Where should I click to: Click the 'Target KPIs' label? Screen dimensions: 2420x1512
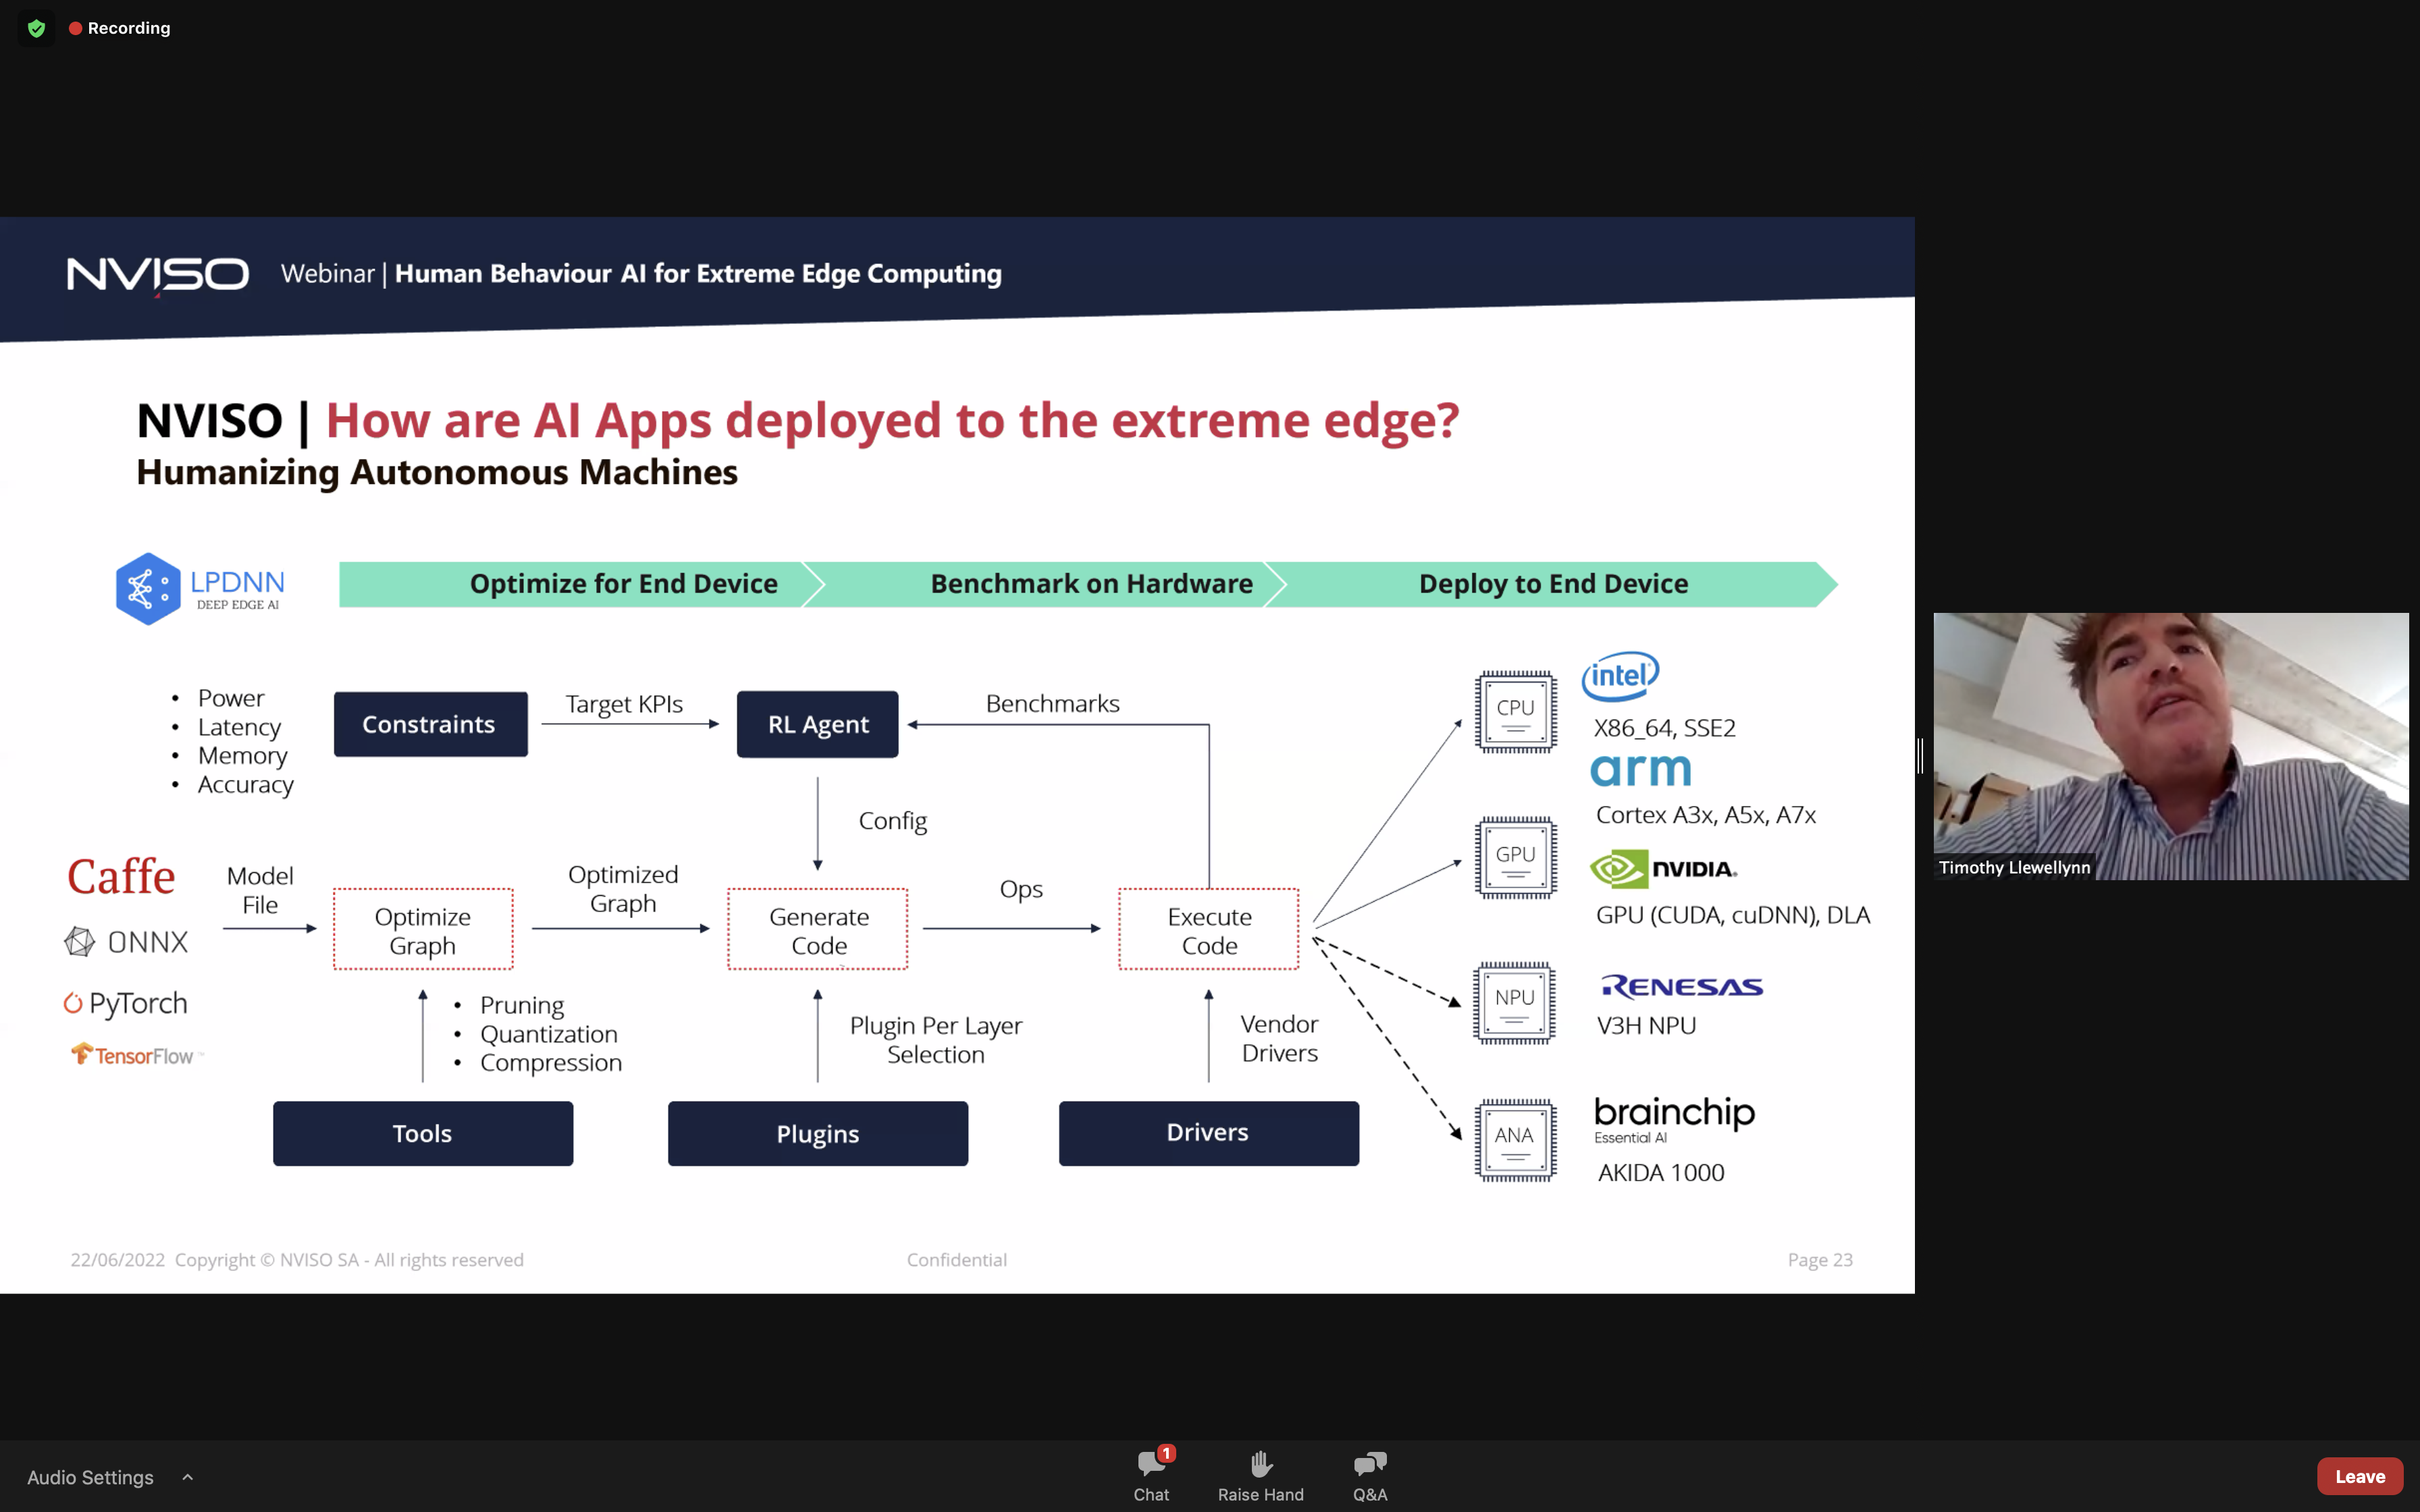[624, 704]
